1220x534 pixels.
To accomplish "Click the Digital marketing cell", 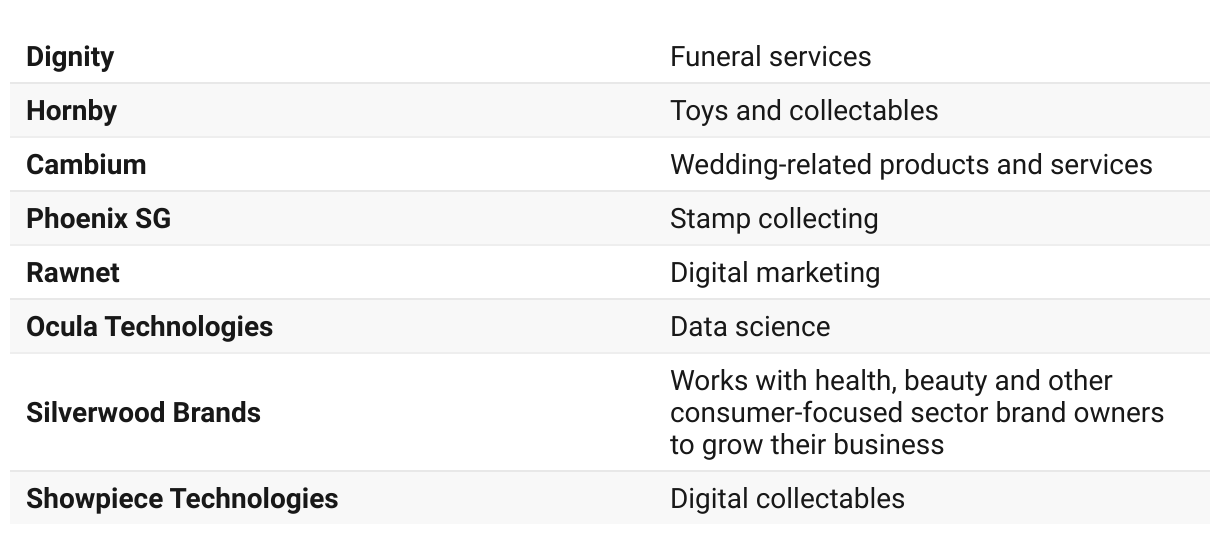I will (775, 272).
